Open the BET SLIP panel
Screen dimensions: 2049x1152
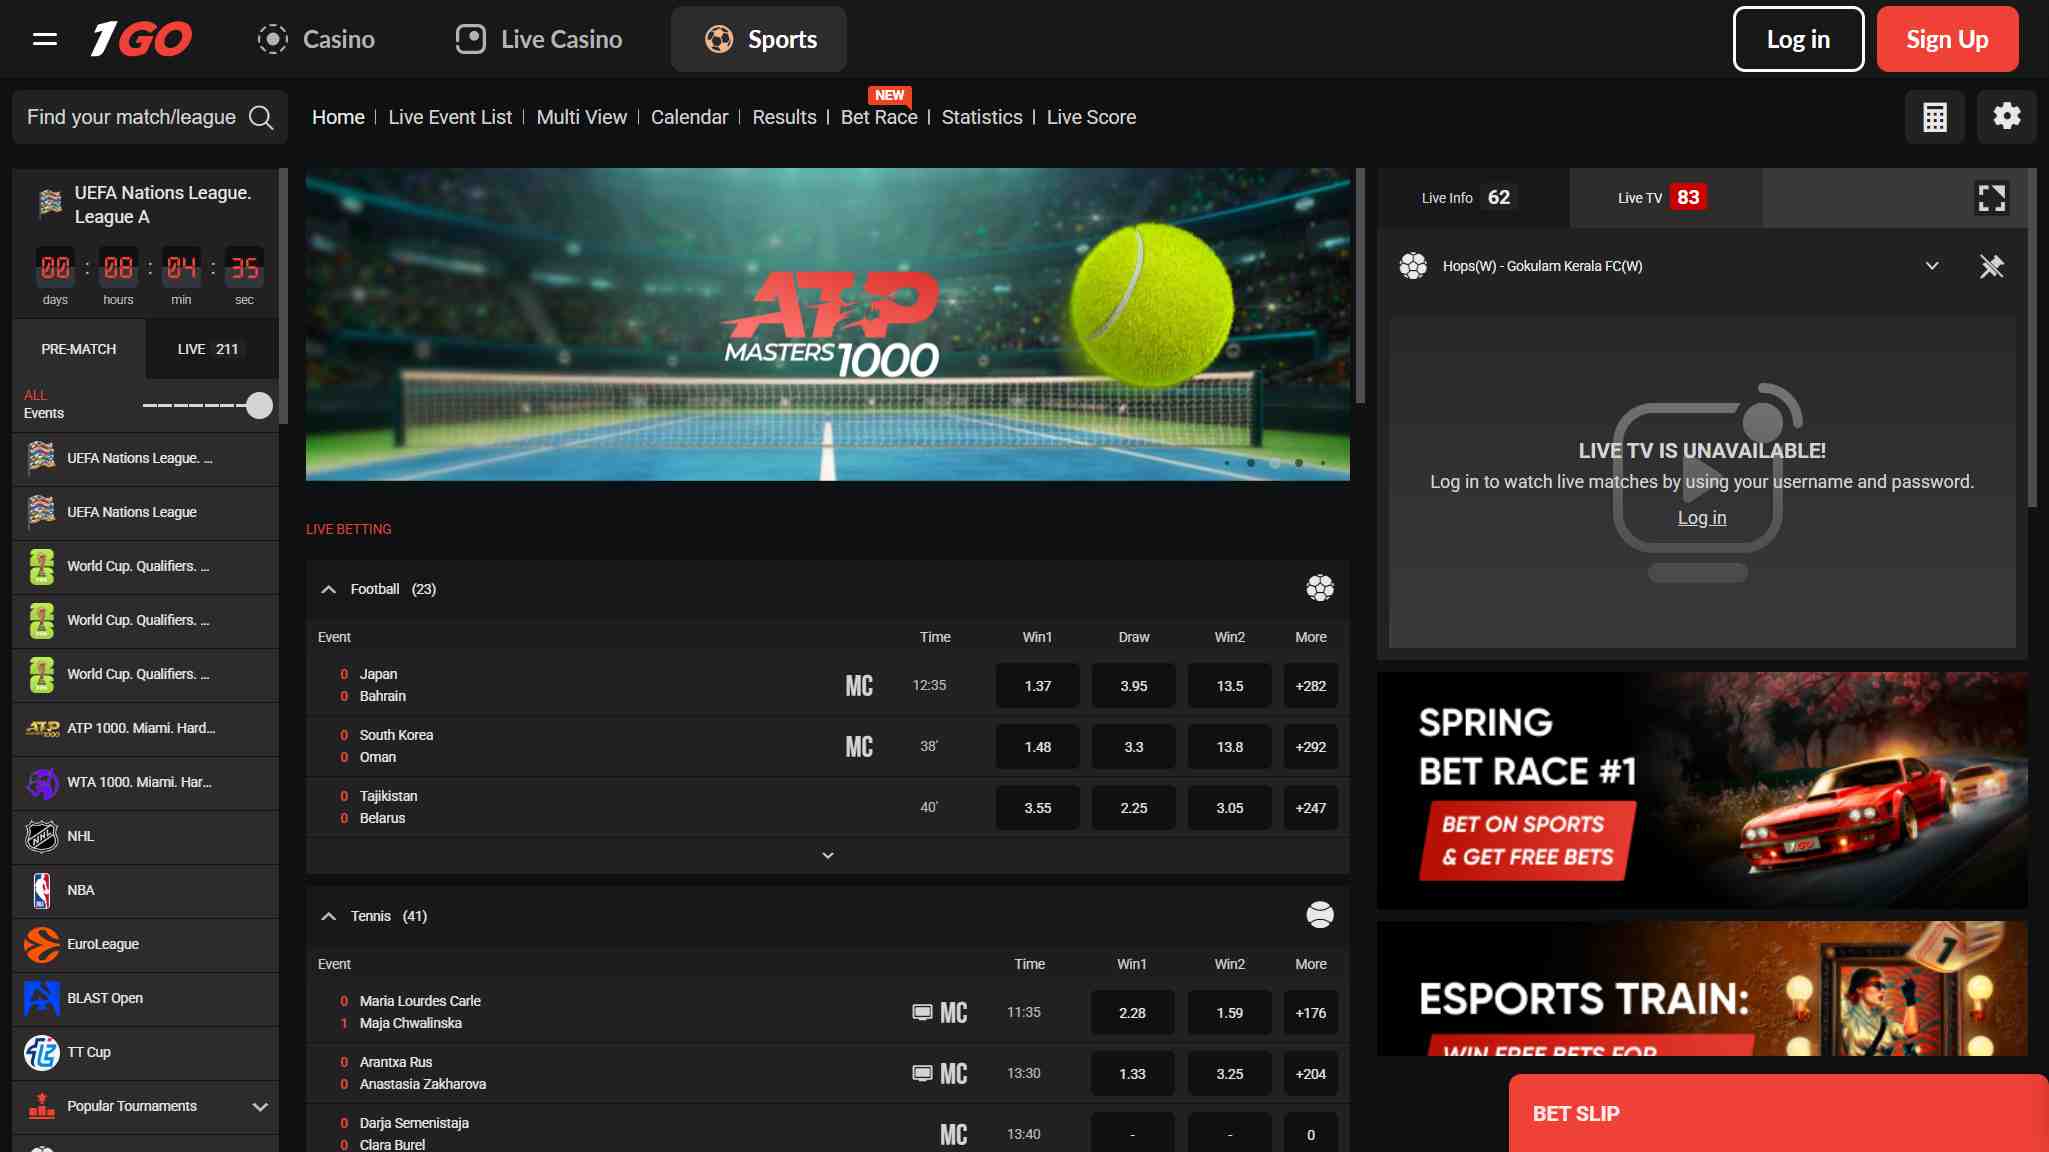pyautogui.click(x=1778, y=1113)
